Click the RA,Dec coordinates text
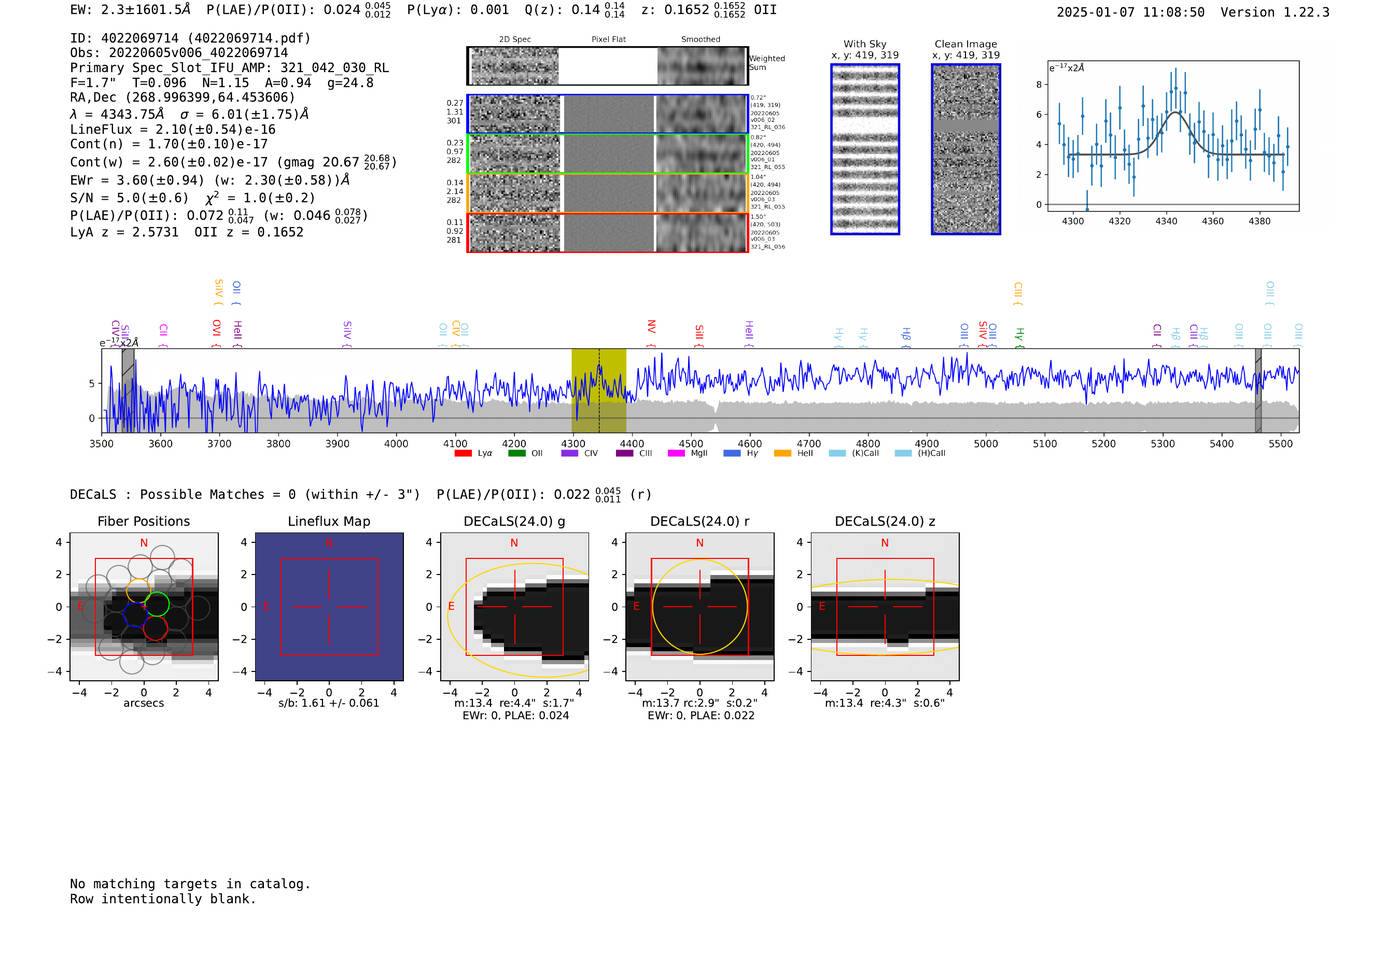1400x953 pixels. pyautogui.click(x=183, y=98)
